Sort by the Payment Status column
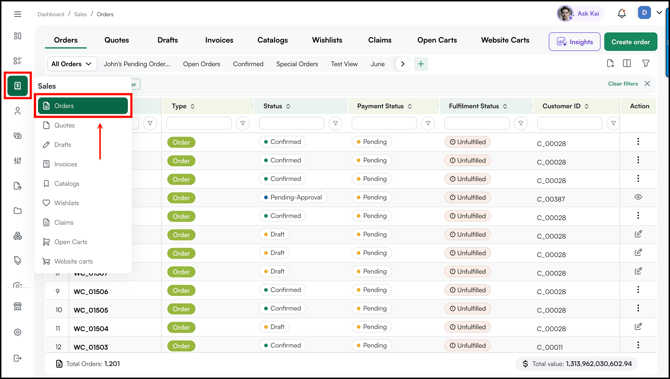670x379 pixels. coord(410,106)
